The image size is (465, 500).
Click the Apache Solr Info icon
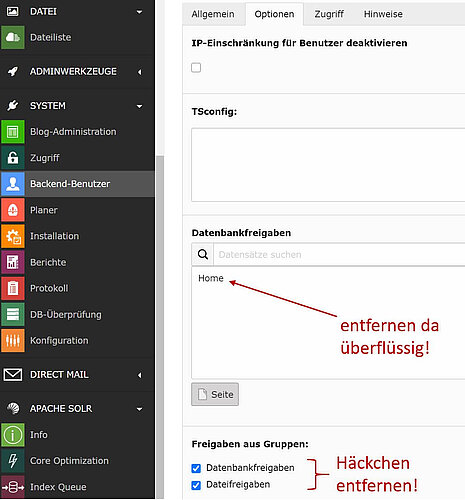(13, 435)
